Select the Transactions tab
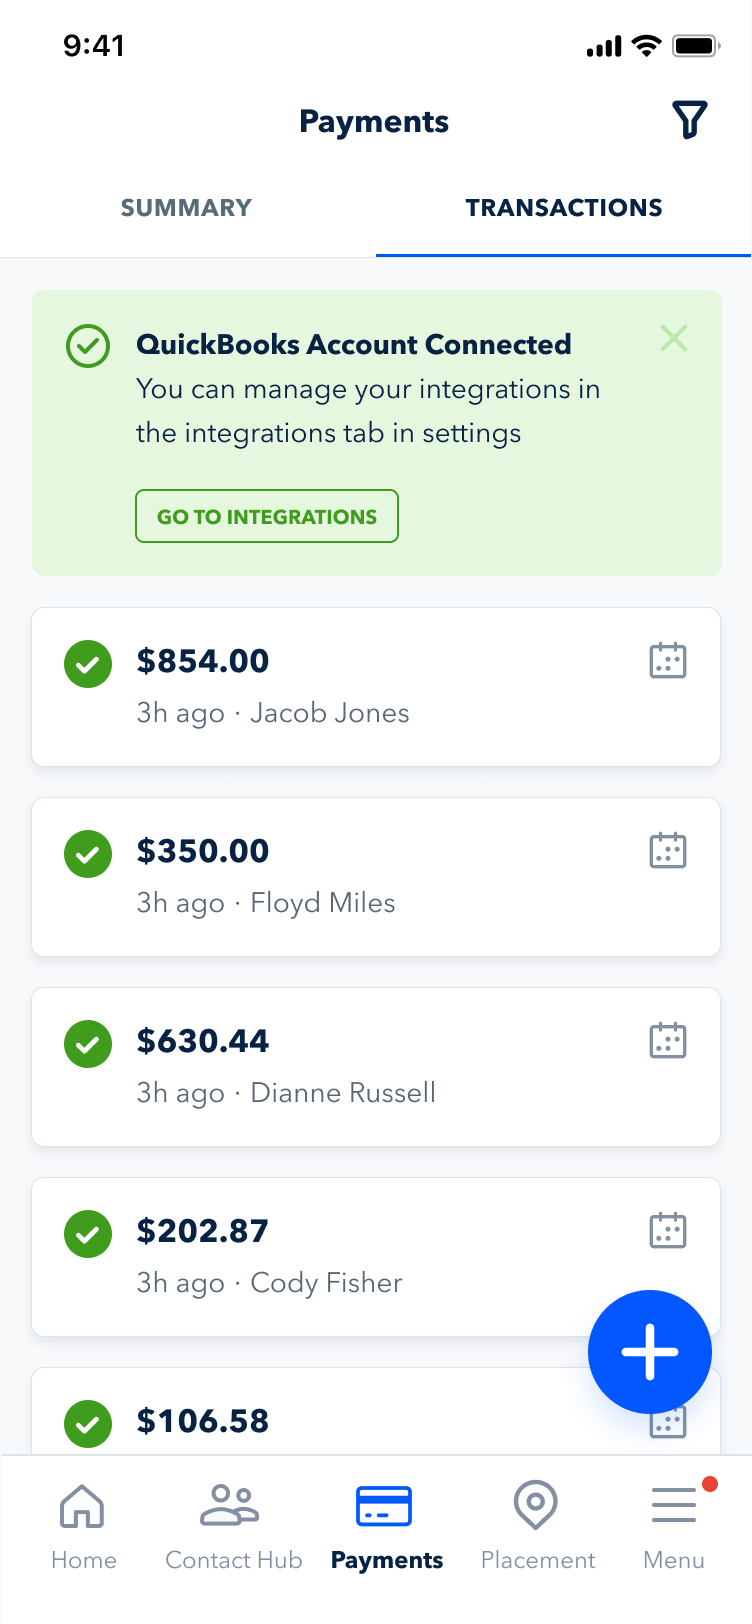752x1624 pixels. pyautogui.click(x=564, y=208)
